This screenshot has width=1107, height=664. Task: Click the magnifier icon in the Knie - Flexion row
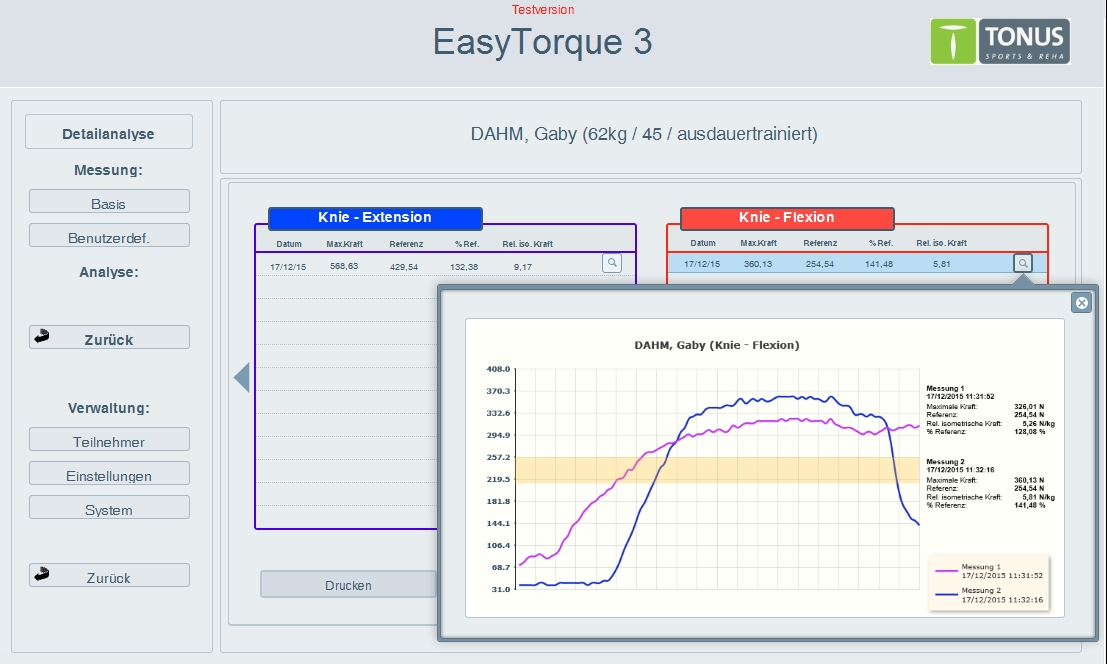pos(1022,263)
